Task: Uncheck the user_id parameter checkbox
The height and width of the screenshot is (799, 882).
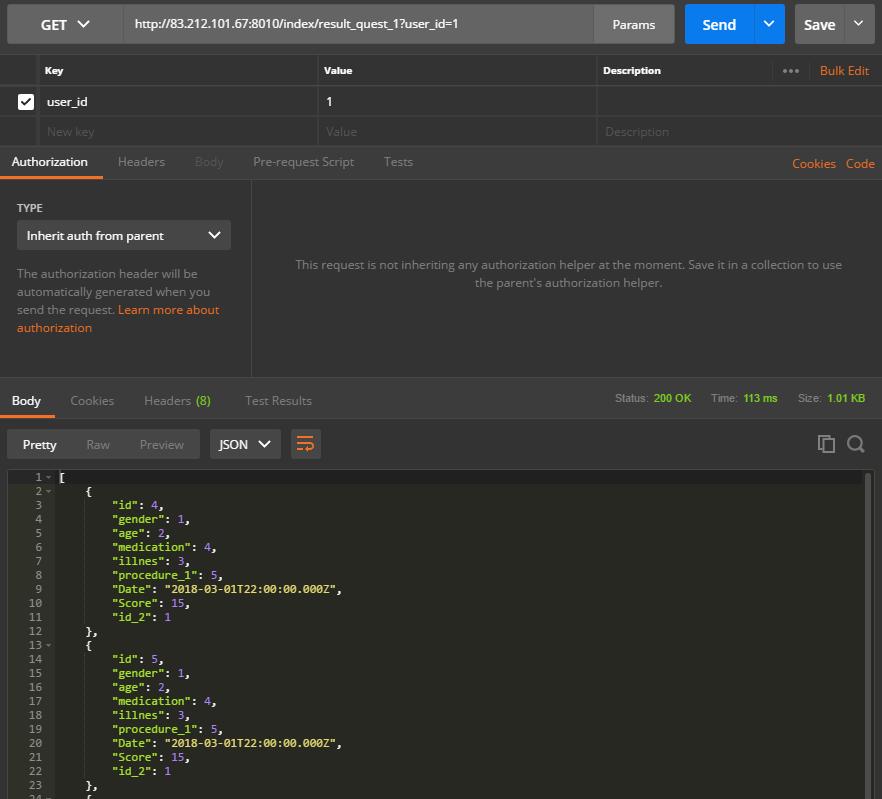Action: (26, 102)
